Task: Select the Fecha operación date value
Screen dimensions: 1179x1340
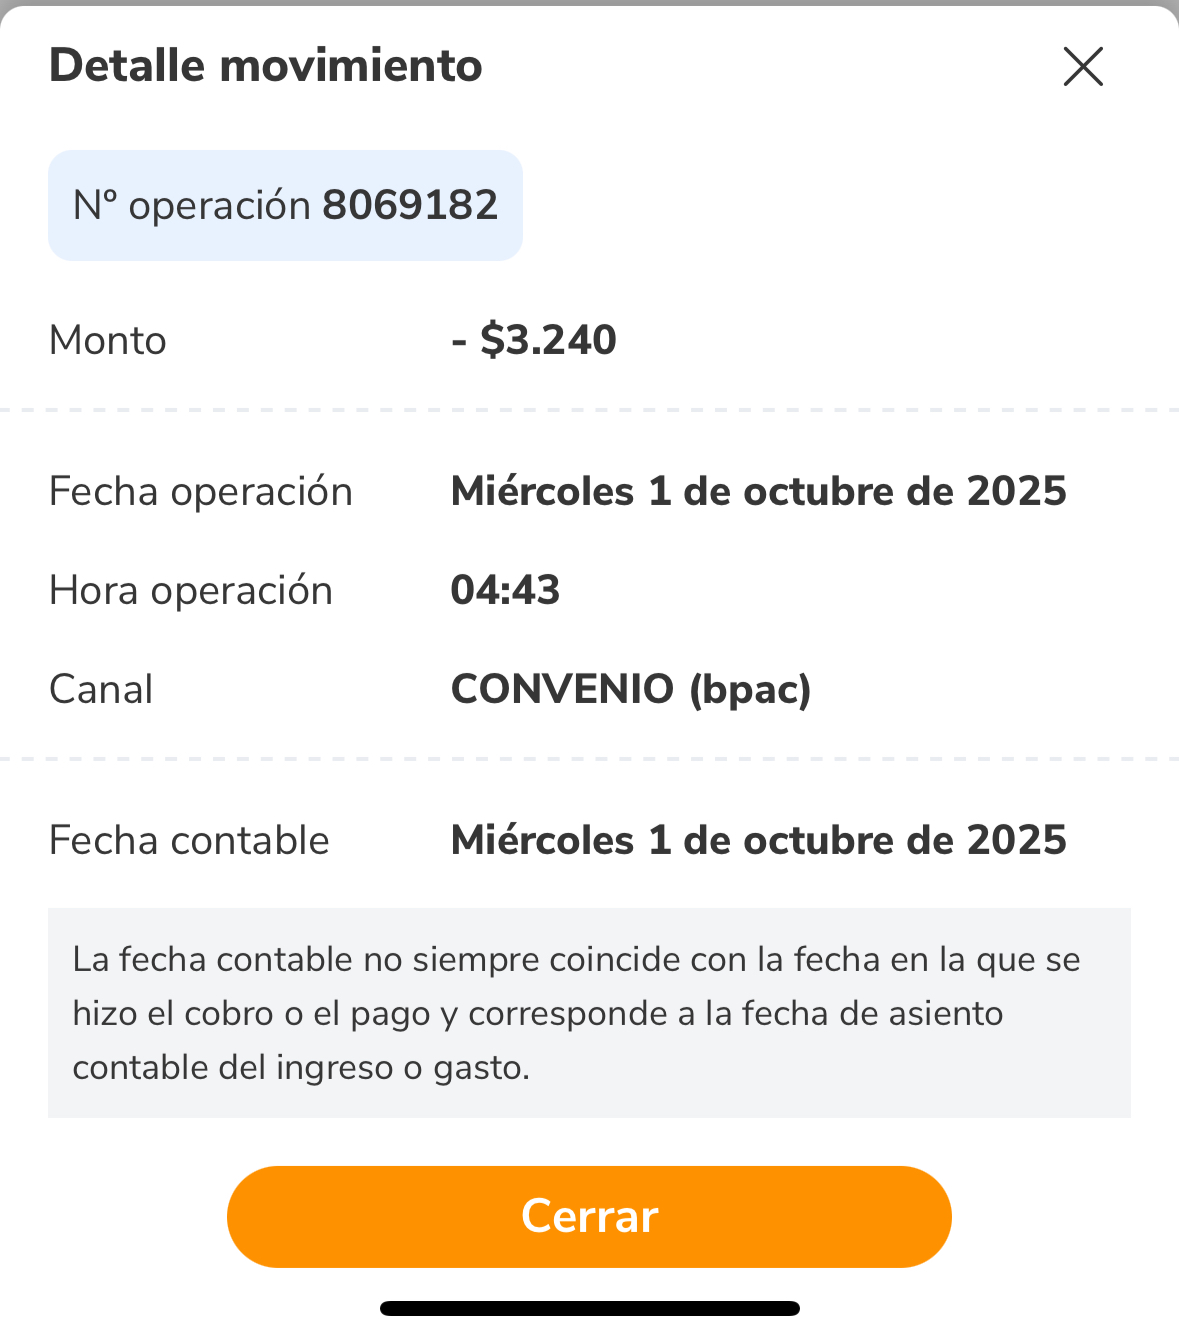Action: click(758, 492)
